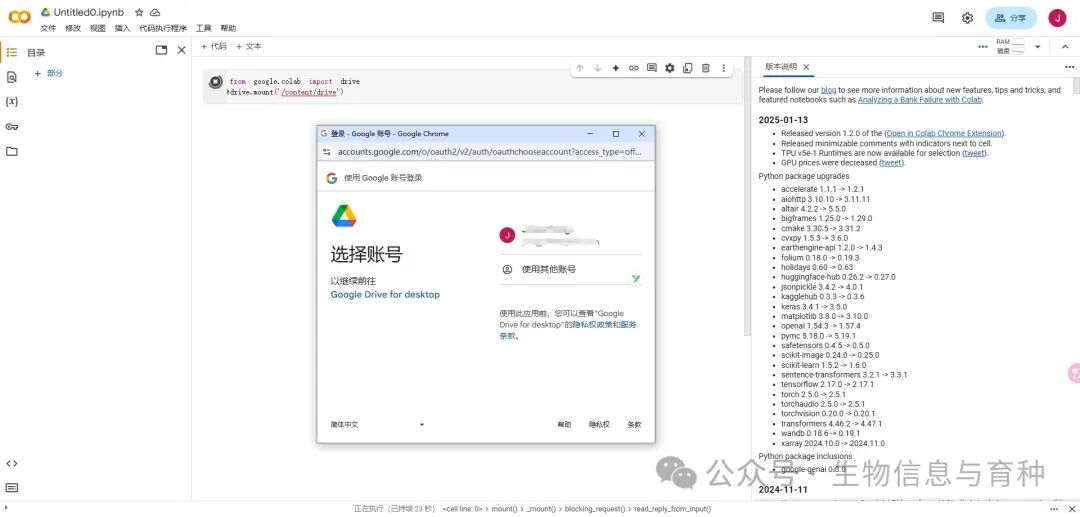Open the secrets key sidebar icon
The width and height of the screenshot is (1080, 517).
click(12, 127)
